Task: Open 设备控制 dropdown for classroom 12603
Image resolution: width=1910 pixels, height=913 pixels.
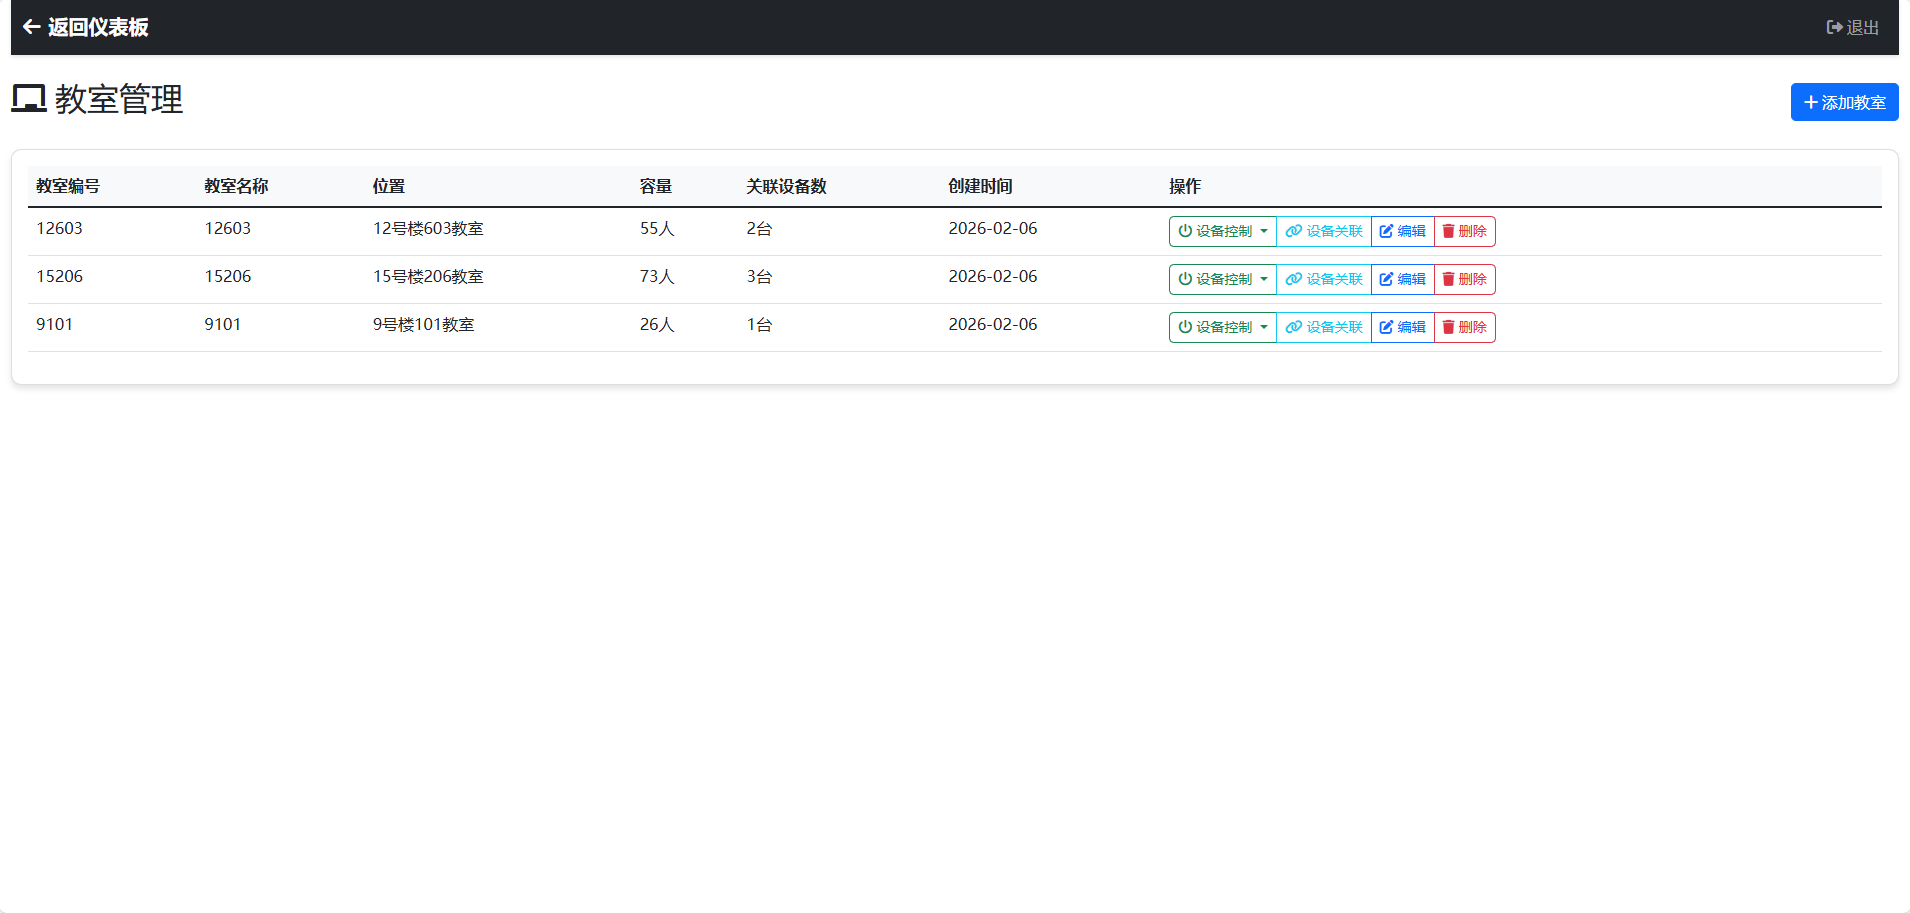Action: click(x=1222, y=231)
